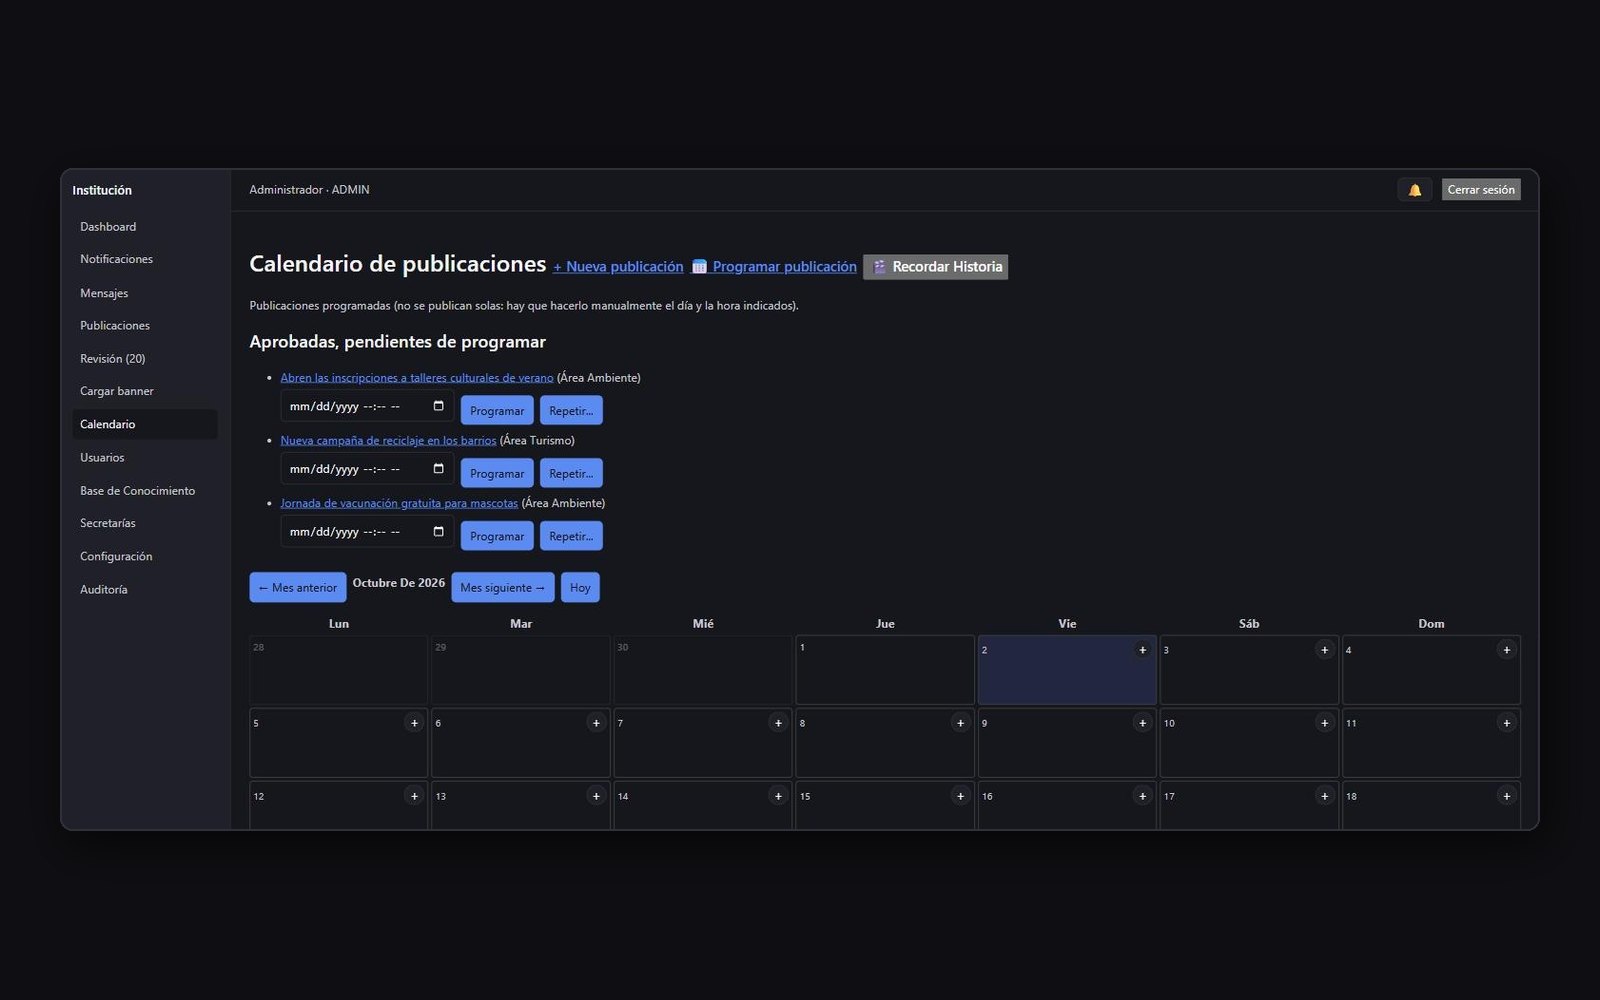
Task: Add event on day 18 plus icon
Action: coord(1506,796)
